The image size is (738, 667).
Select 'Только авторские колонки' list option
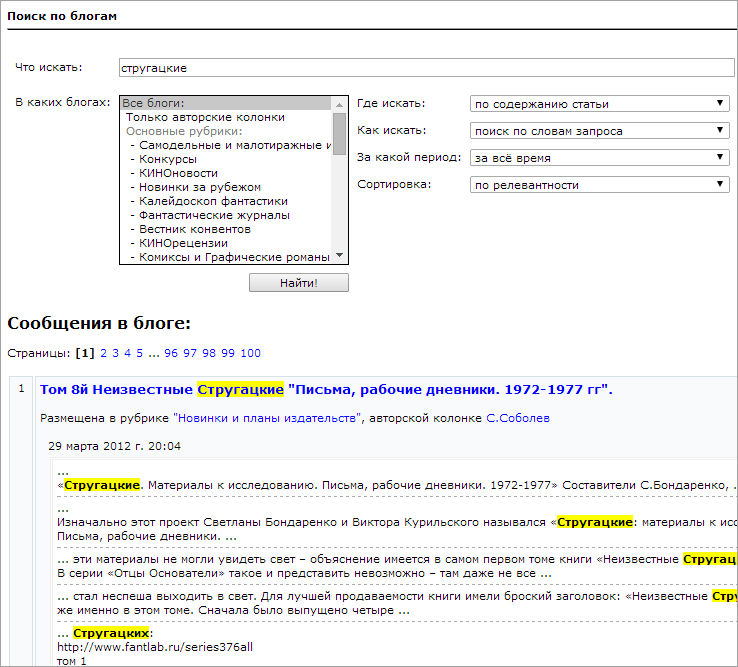205,117
